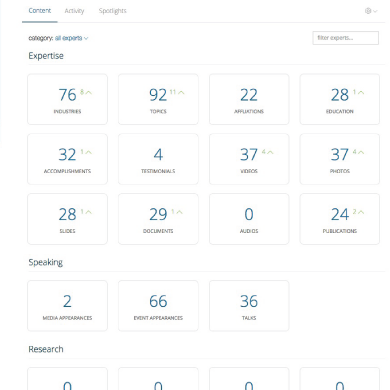Screen dimensions: 390x390
Task: Open the 66 Event Appearances card
Action: (158, 306)
